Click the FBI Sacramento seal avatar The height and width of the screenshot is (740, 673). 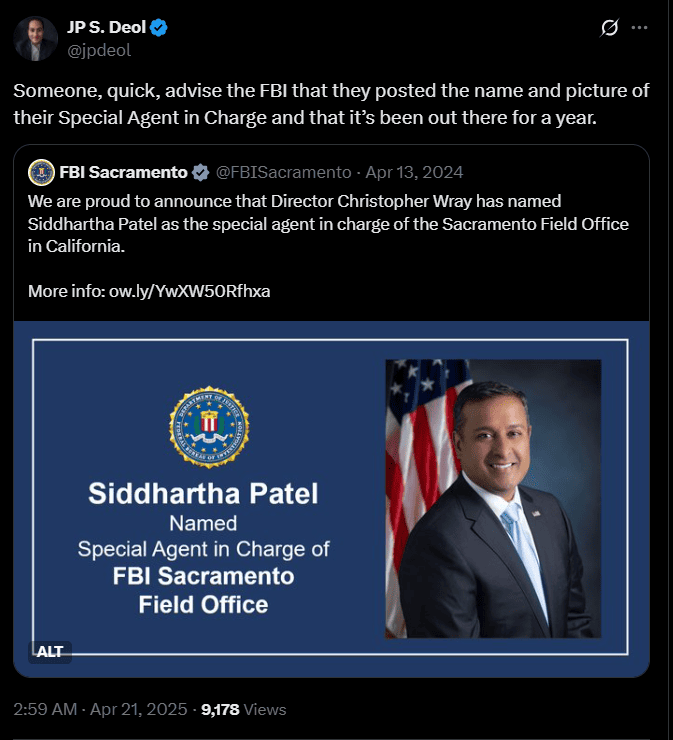point(41,172)
